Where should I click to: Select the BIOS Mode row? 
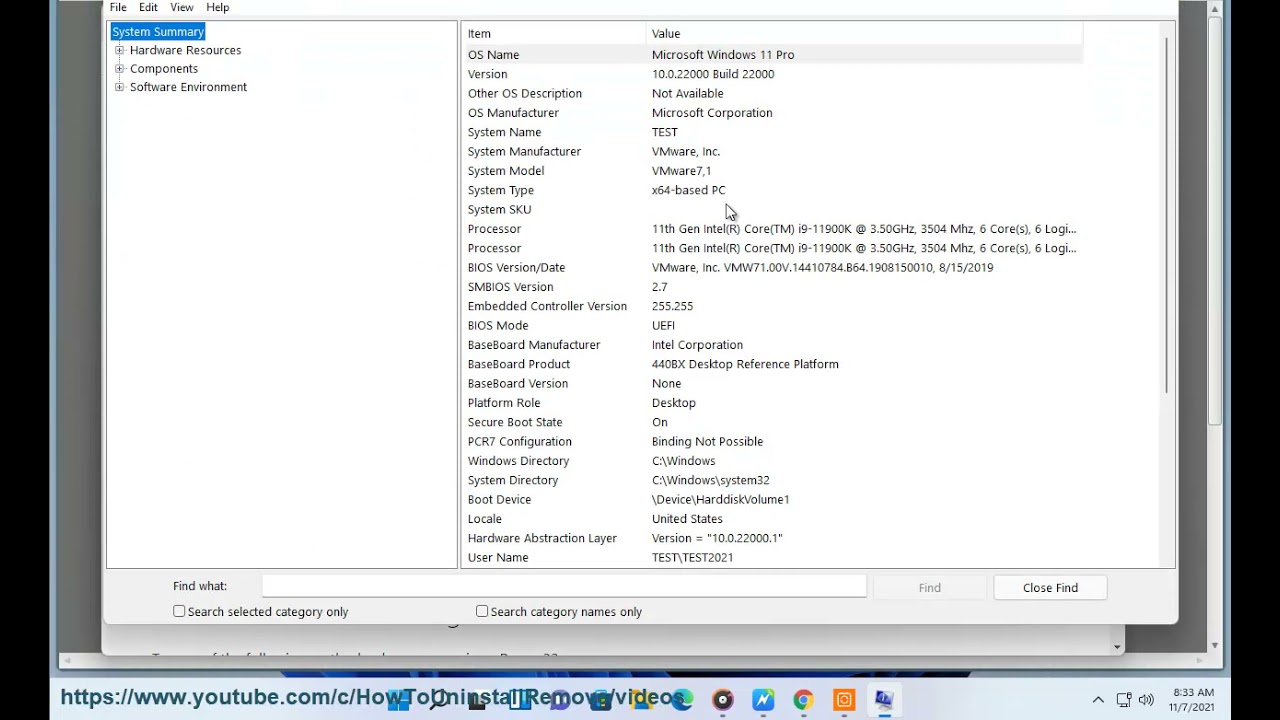pos(772,325)
